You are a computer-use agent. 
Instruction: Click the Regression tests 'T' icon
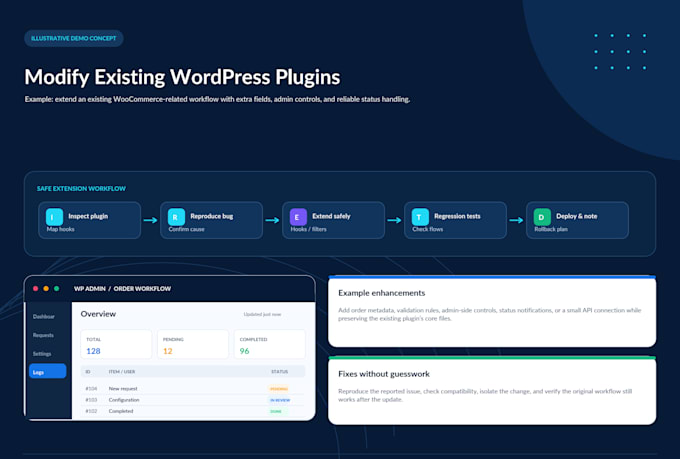tap(420, 216)
